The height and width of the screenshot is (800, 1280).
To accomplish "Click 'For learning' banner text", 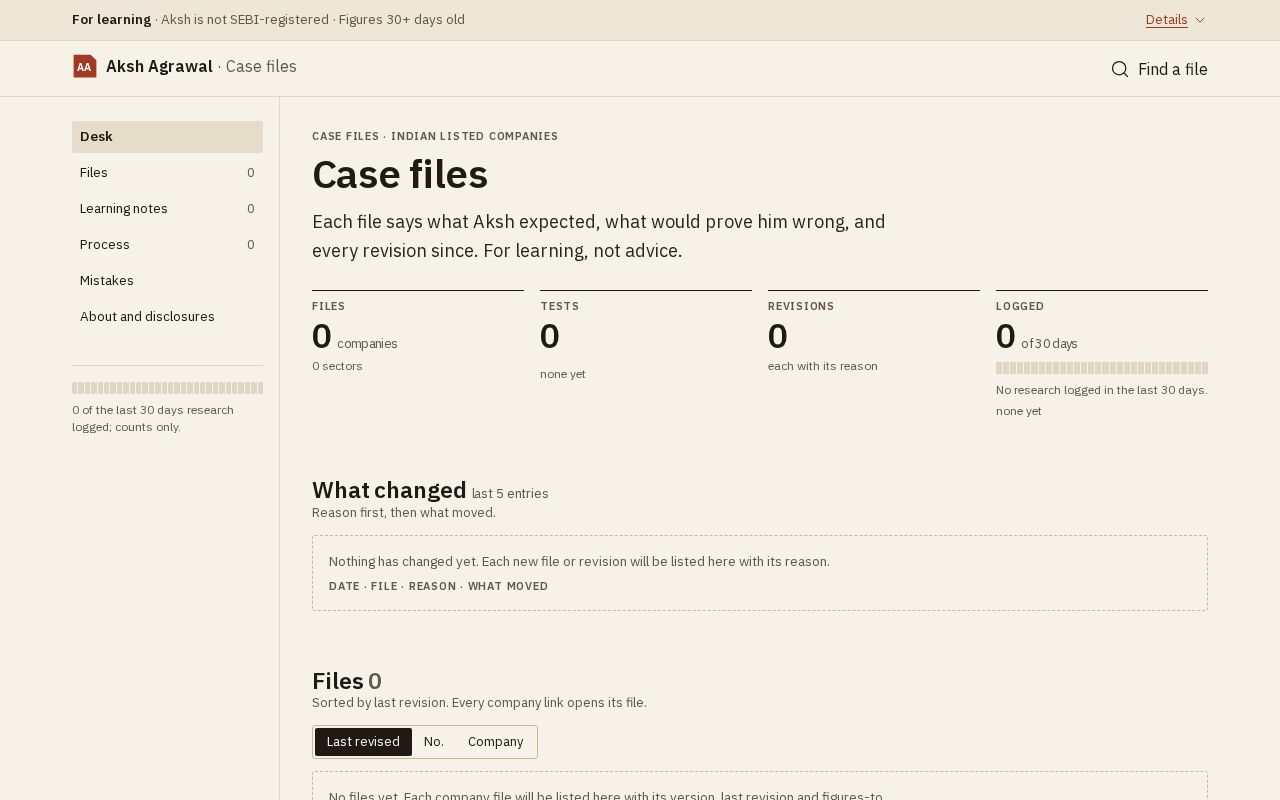I will click(x=111, y=20).
